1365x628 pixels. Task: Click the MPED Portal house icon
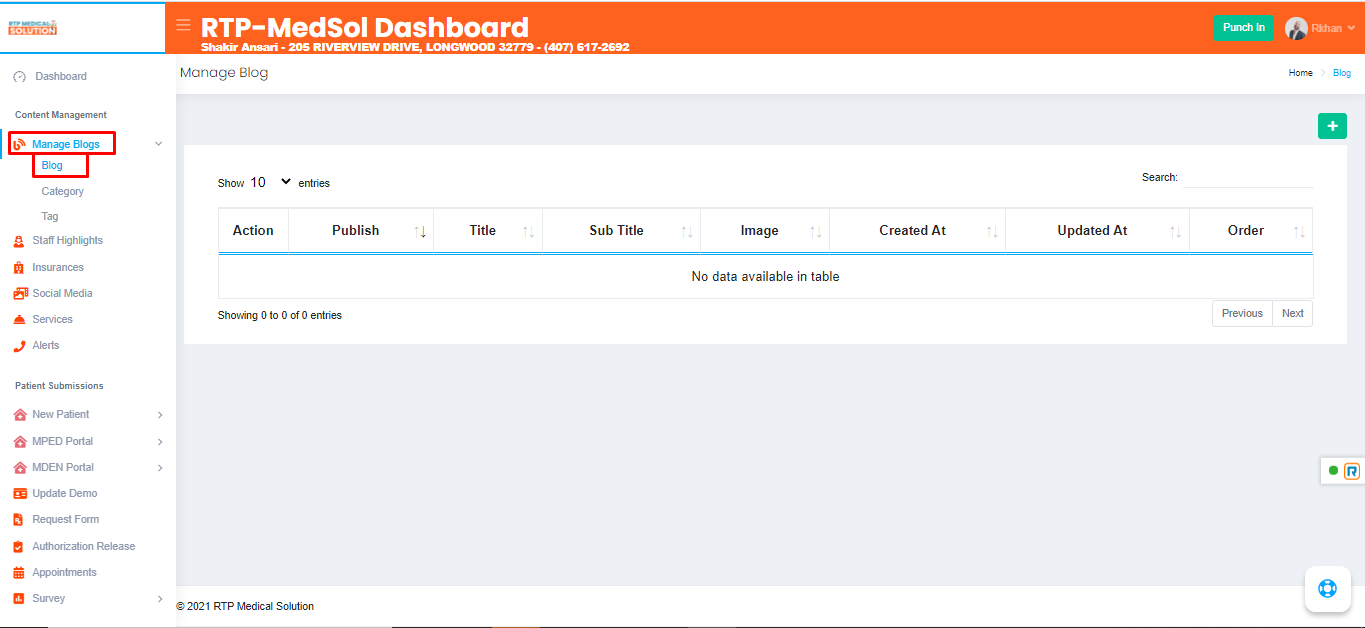(x=20, y=442)
